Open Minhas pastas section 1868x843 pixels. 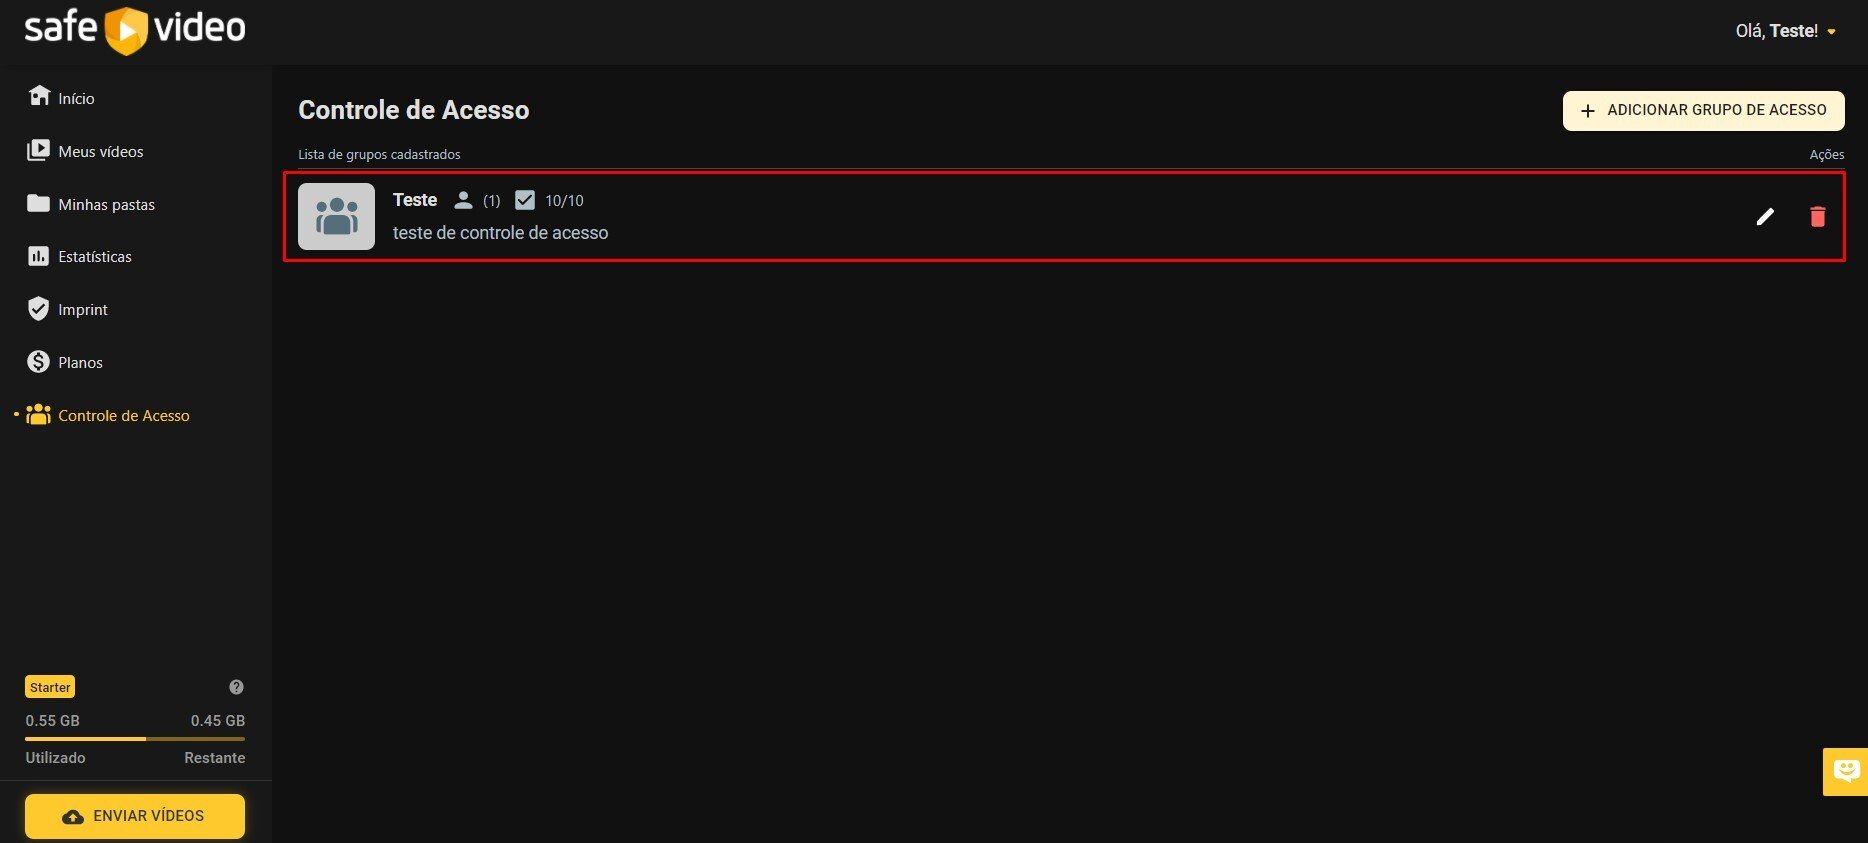(x=106, y=204)
